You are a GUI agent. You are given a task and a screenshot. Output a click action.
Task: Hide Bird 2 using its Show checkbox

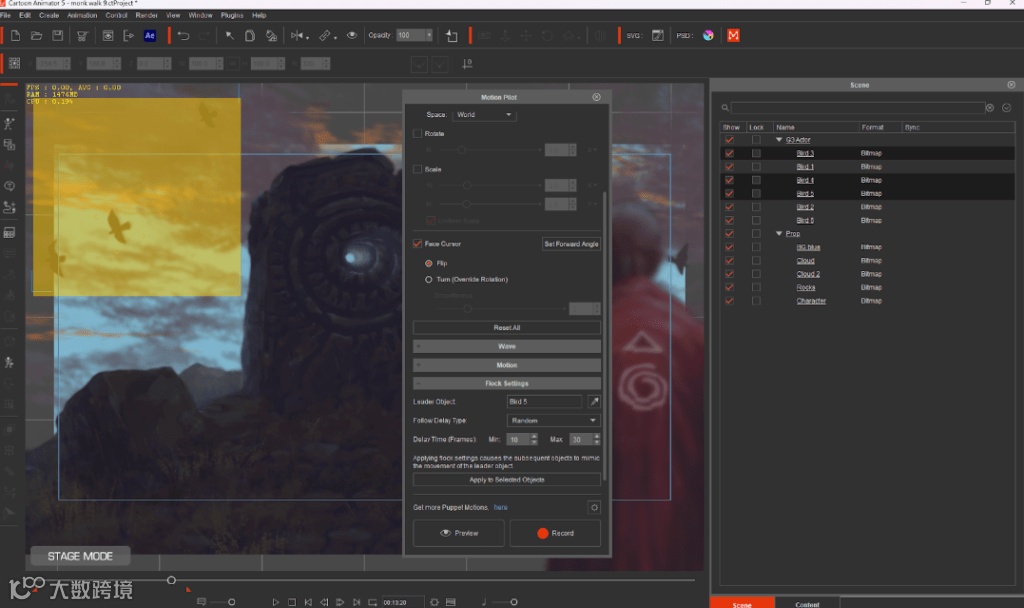729,207
